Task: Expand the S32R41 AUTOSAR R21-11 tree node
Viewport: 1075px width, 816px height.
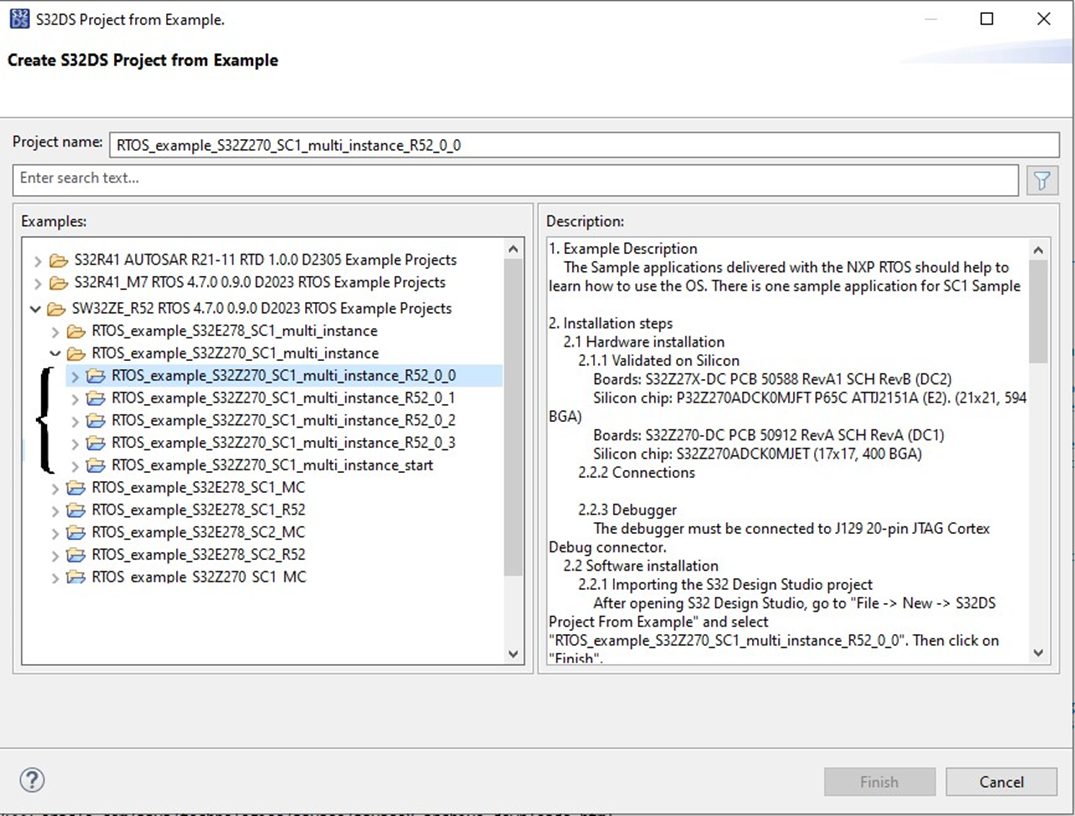Action: coord(37,259)
